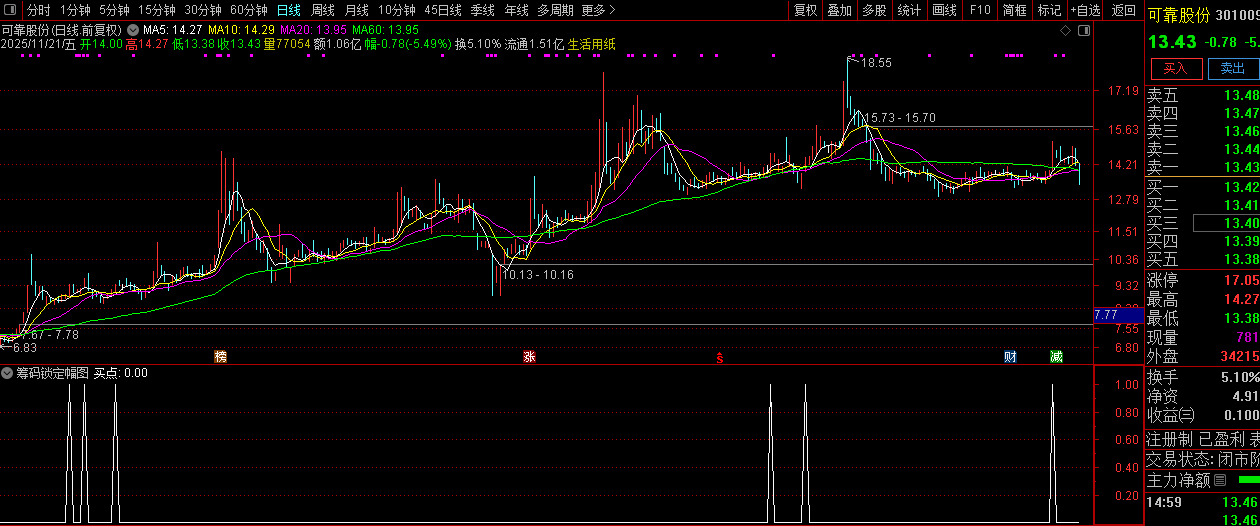This screenshot has width=1260, height=526.
Task: Select the 月线 monthly chart tab
Action: tap(356, 10)
